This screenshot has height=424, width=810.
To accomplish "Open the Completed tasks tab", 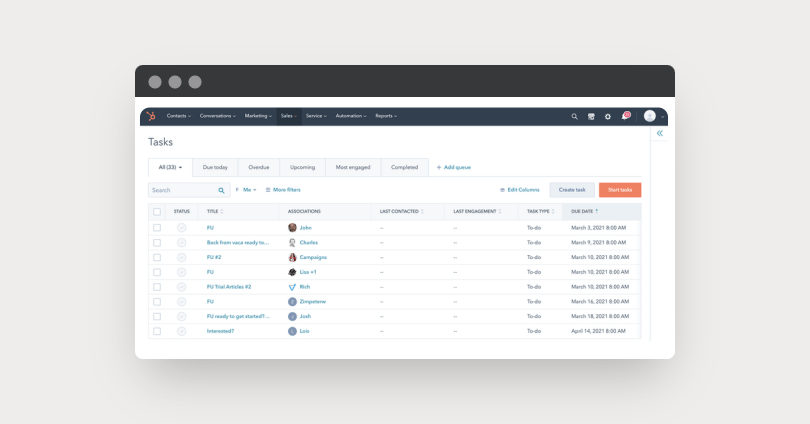I will pyautogui.click(x=404, y=167).
